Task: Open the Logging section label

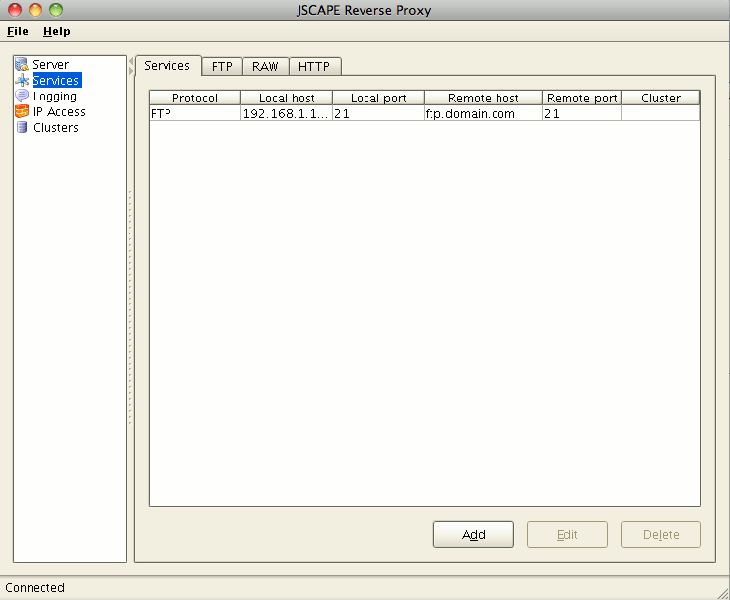Action: (x=55, y=96)
